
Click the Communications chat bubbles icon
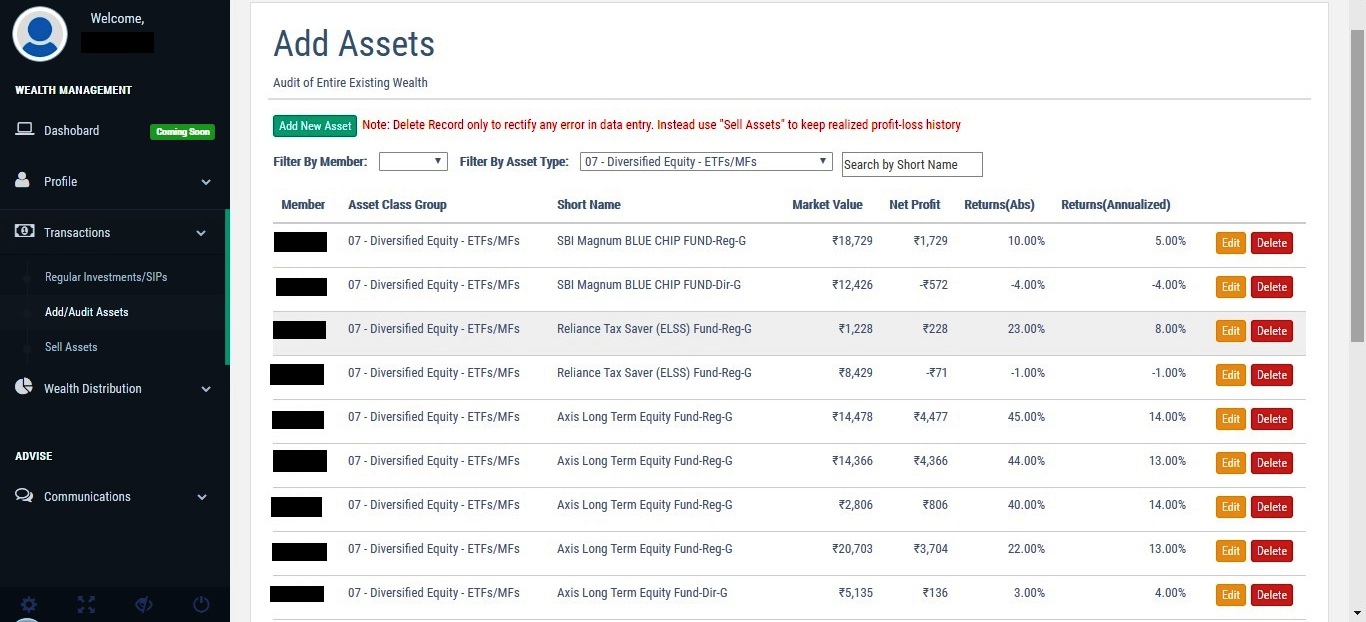[x=24, y=496]
